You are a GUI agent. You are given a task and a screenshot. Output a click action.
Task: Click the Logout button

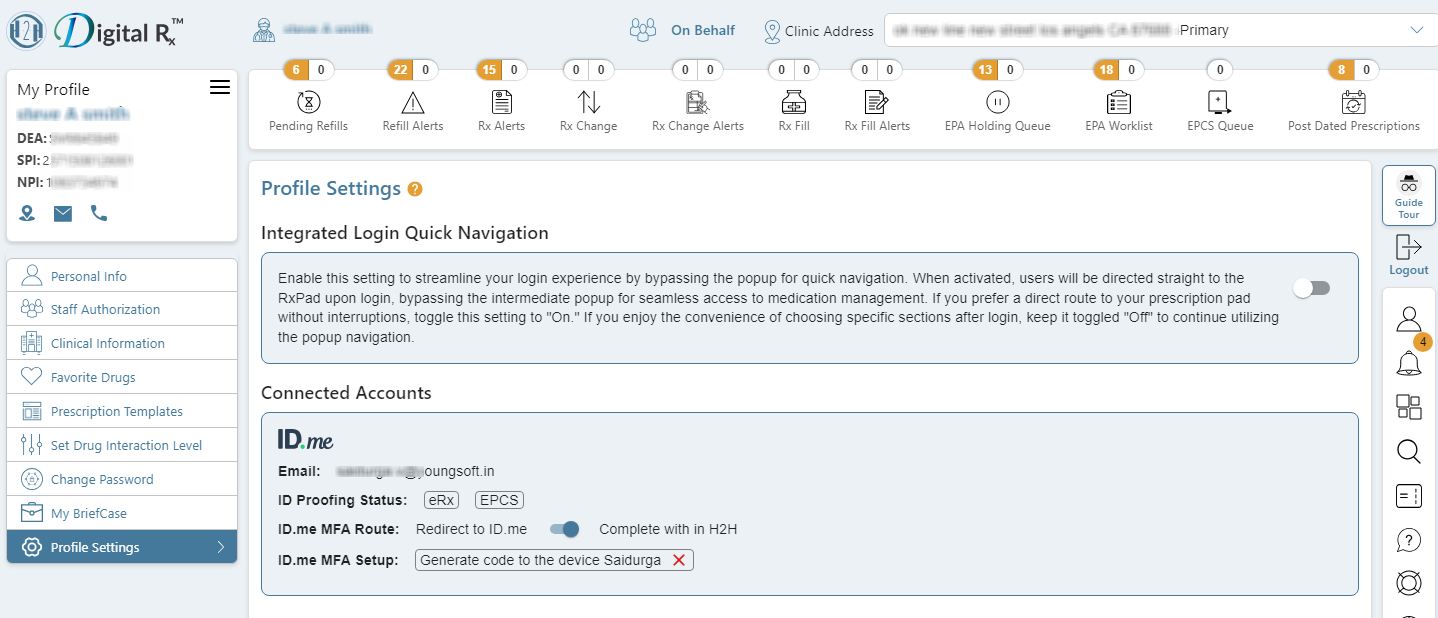[x=1408, y=255]
